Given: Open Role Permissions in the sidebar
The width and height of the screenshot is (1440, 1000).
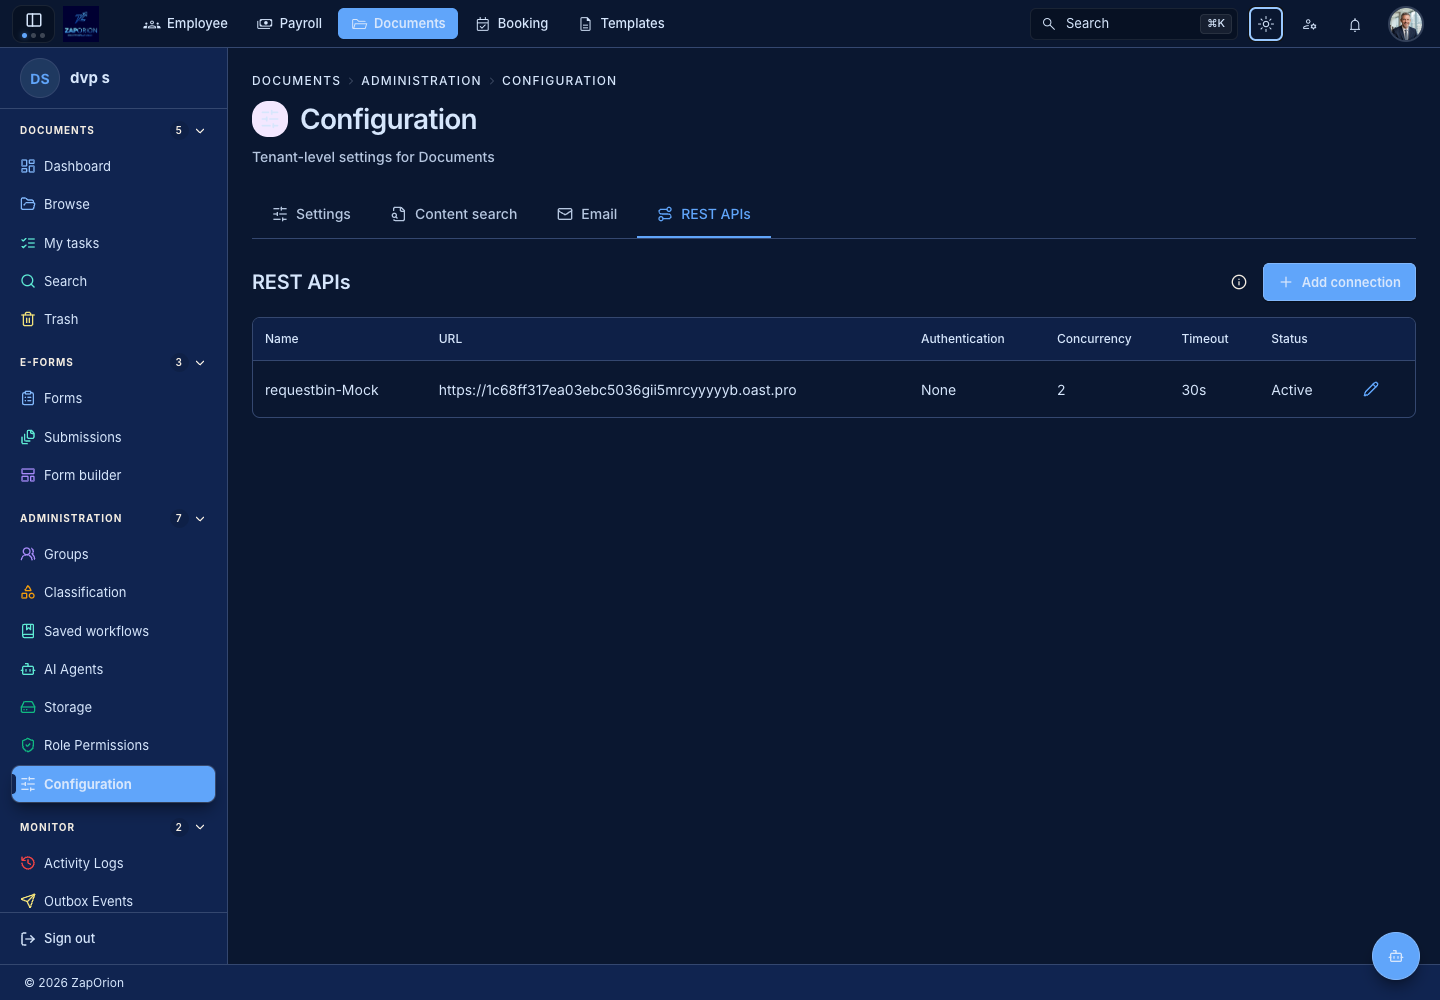Looking at the screenshot, I should tap(113, 746).
